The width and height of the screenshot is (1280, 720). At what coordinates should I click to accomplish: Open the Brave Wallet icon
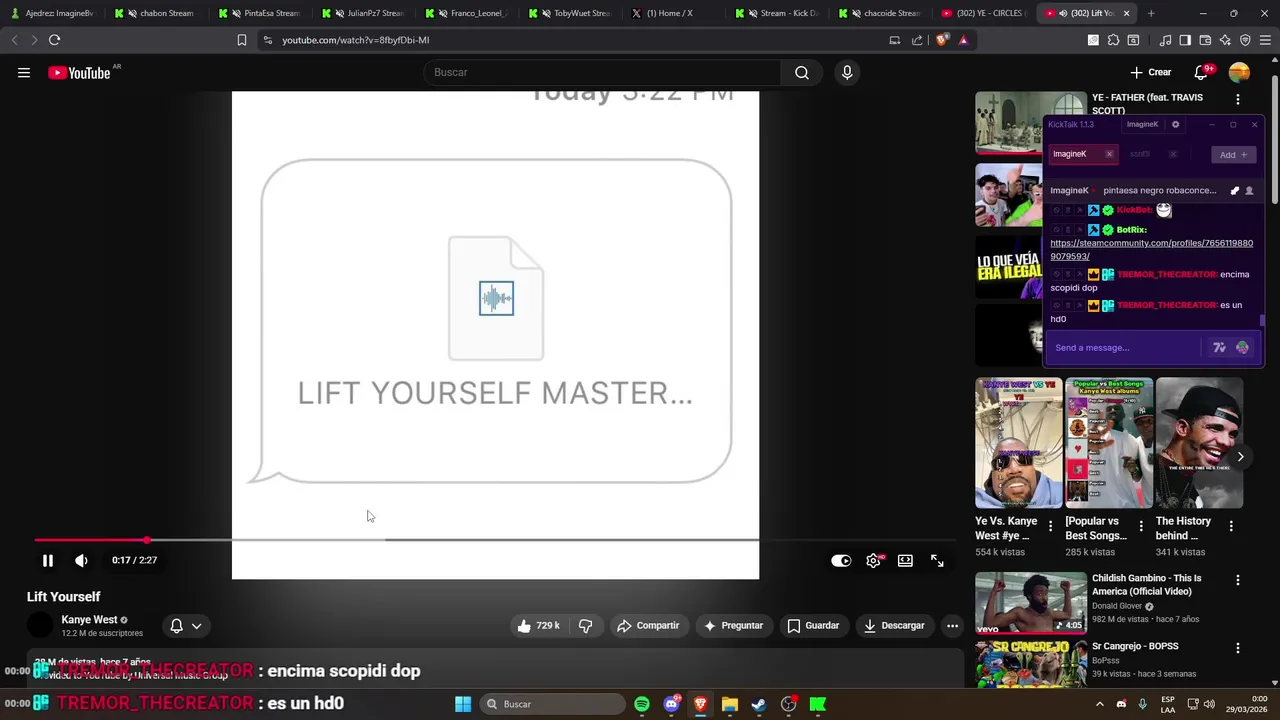pos(1205,40)
